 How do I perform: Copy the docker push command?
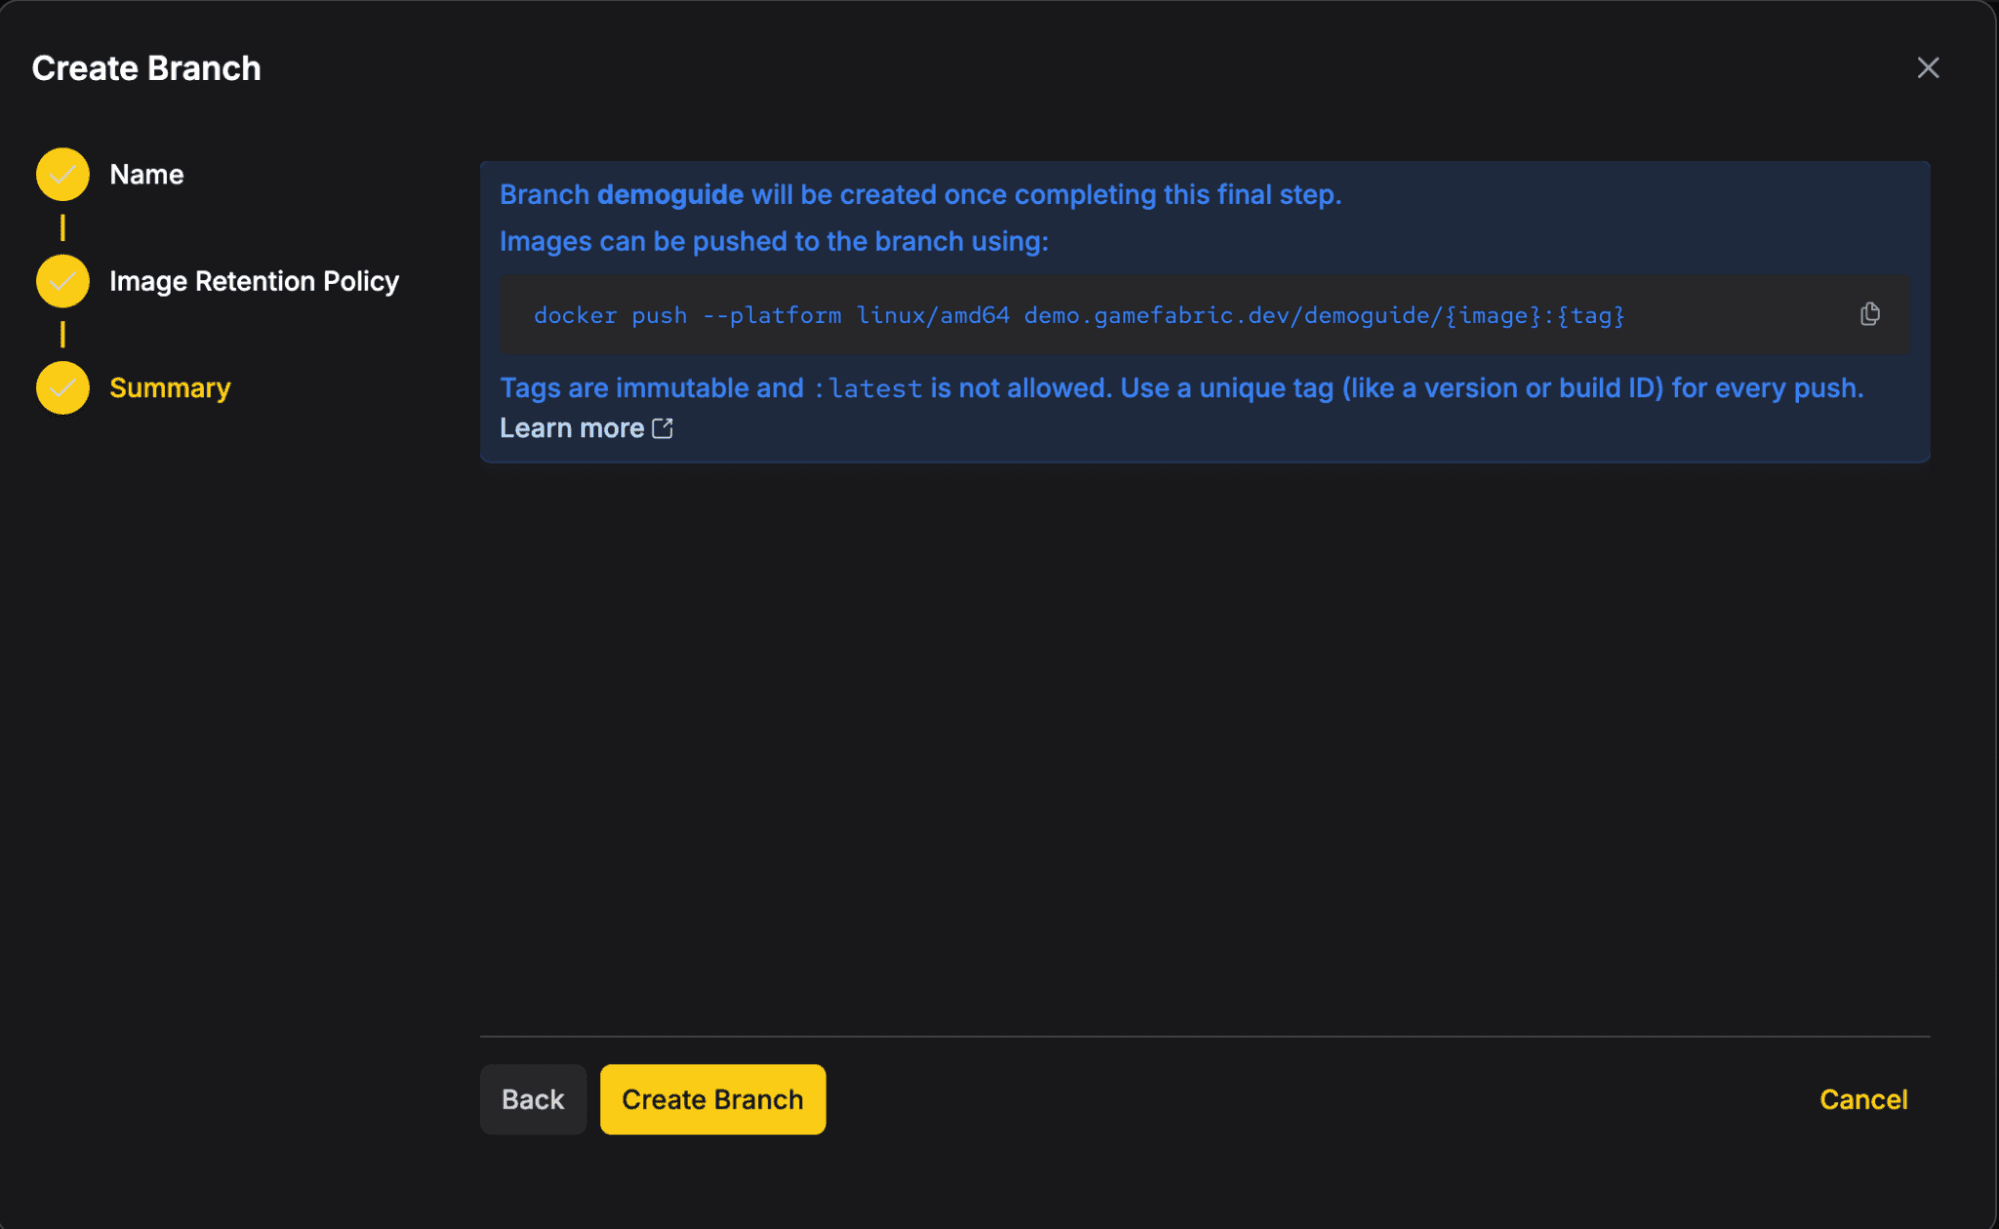(x=1869, y=314)
